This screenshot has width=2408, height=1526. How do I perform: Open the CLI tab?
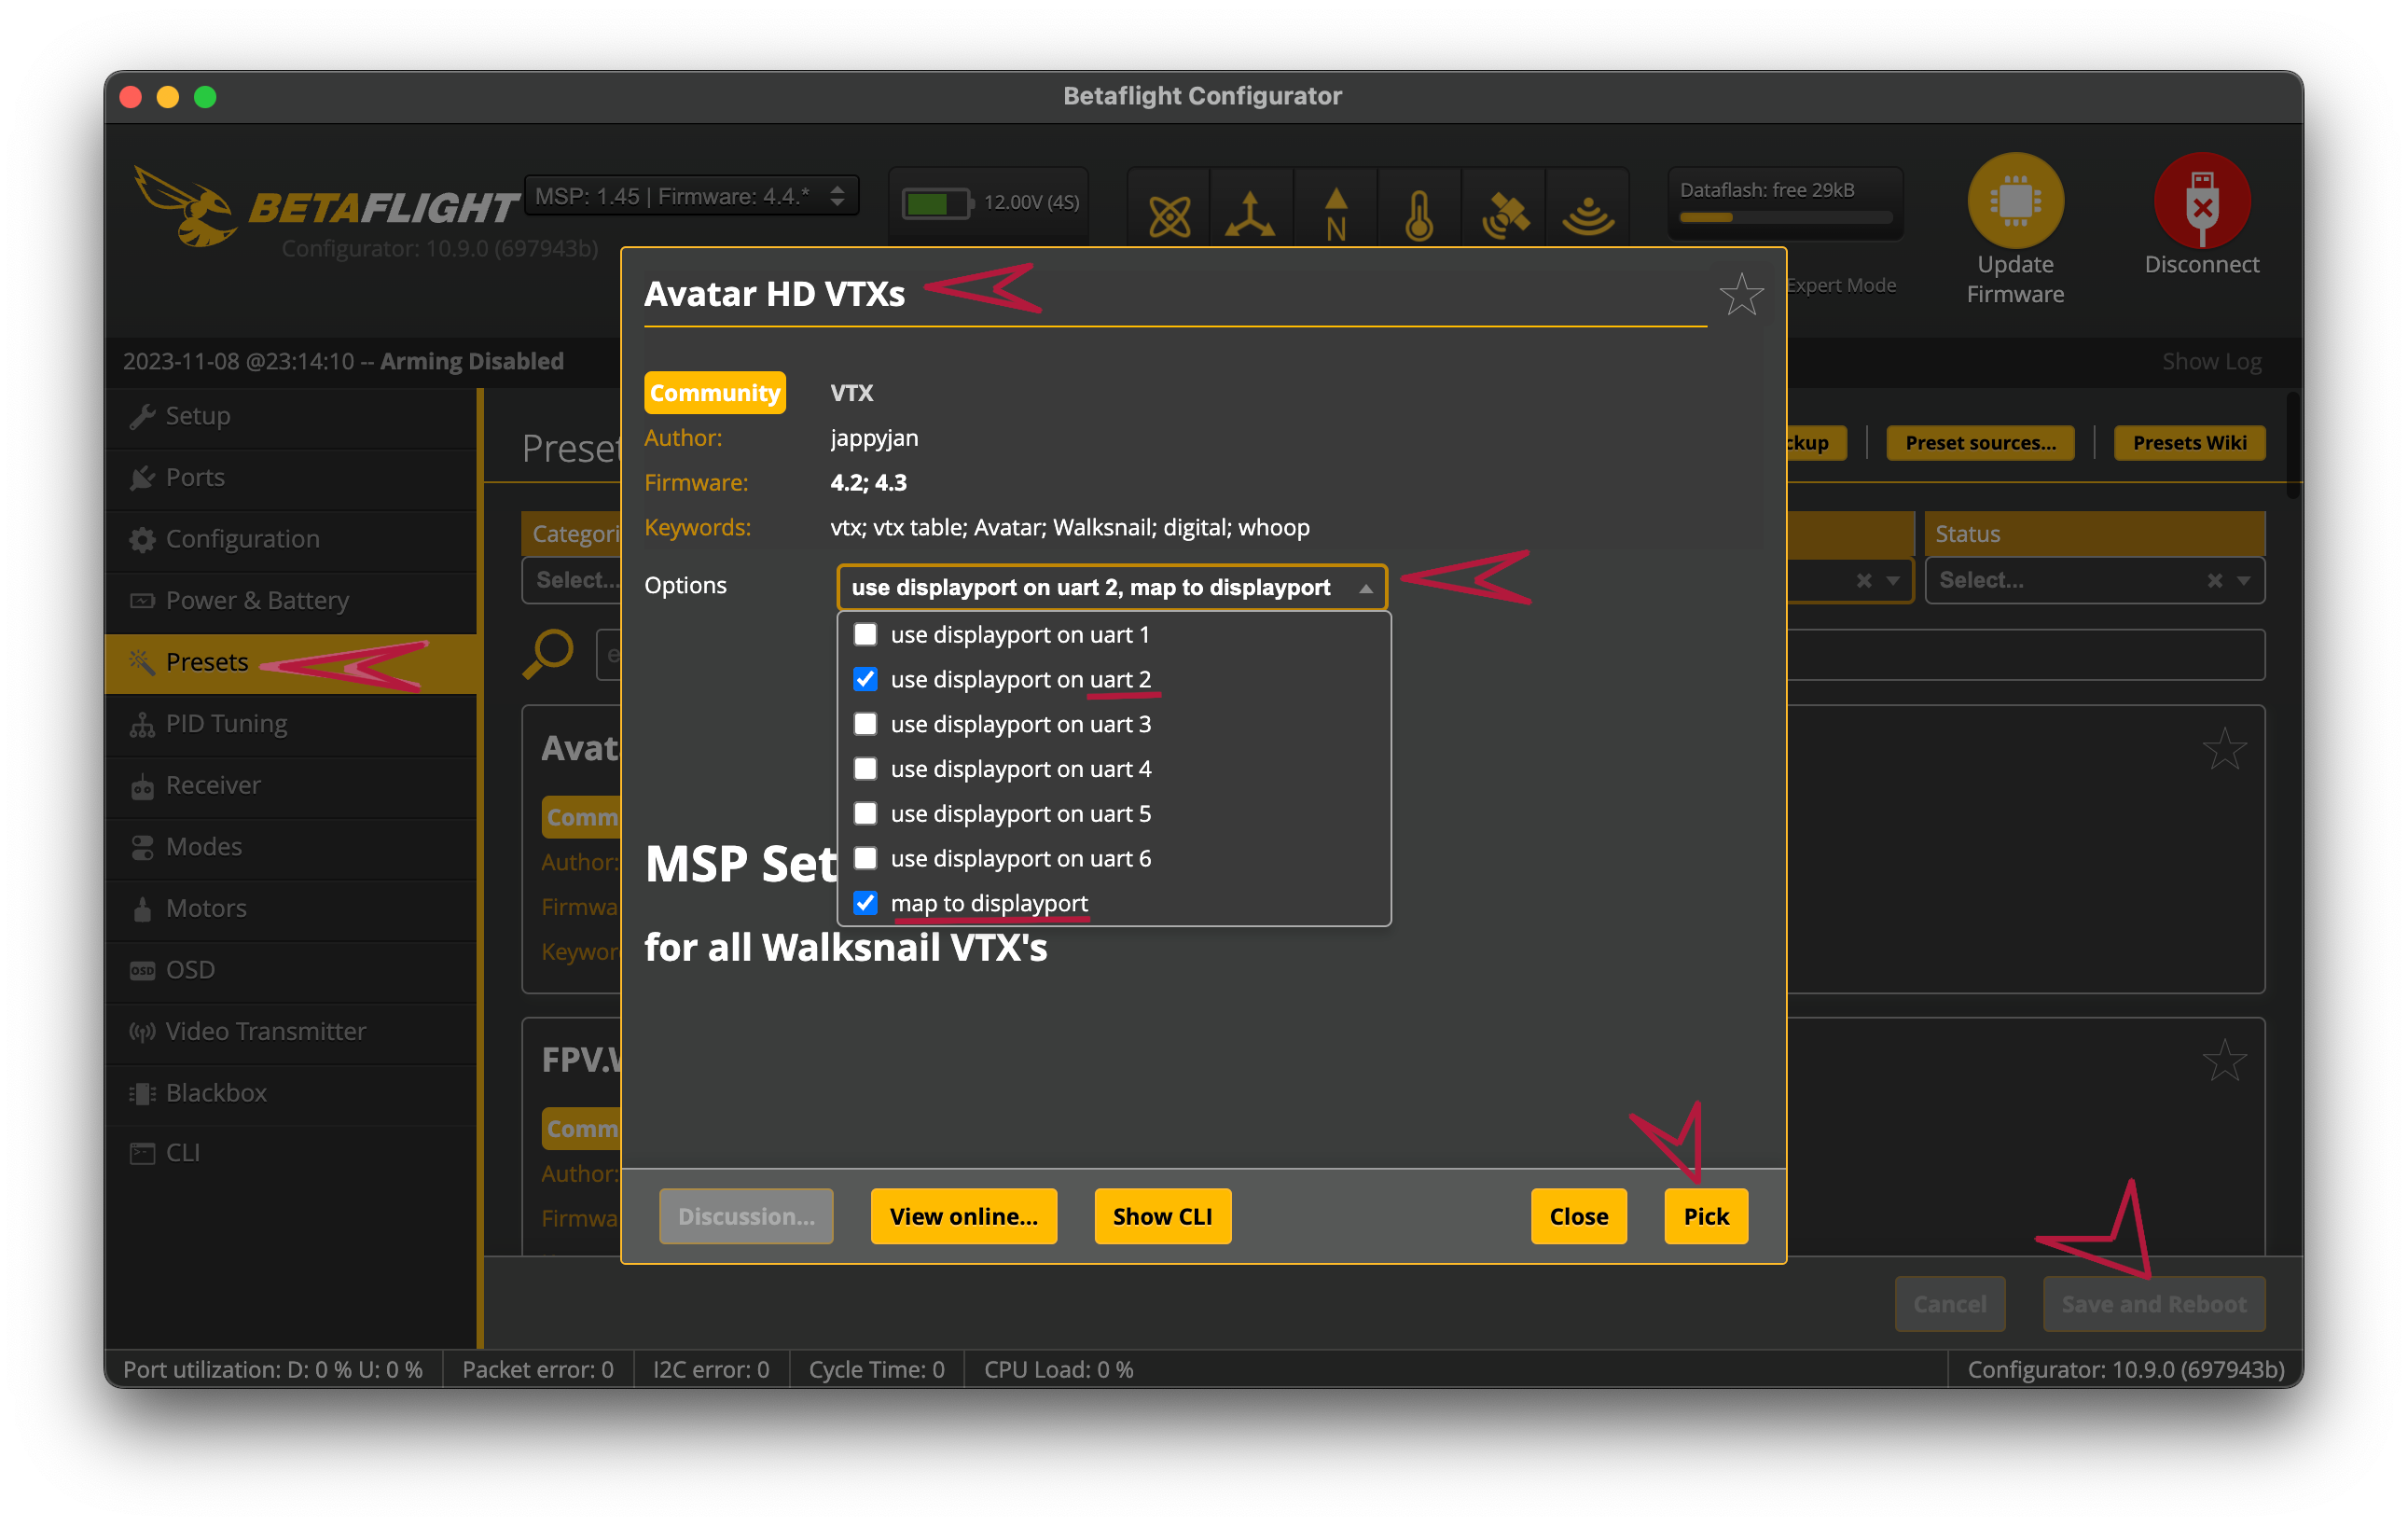tap(291, 1153)
